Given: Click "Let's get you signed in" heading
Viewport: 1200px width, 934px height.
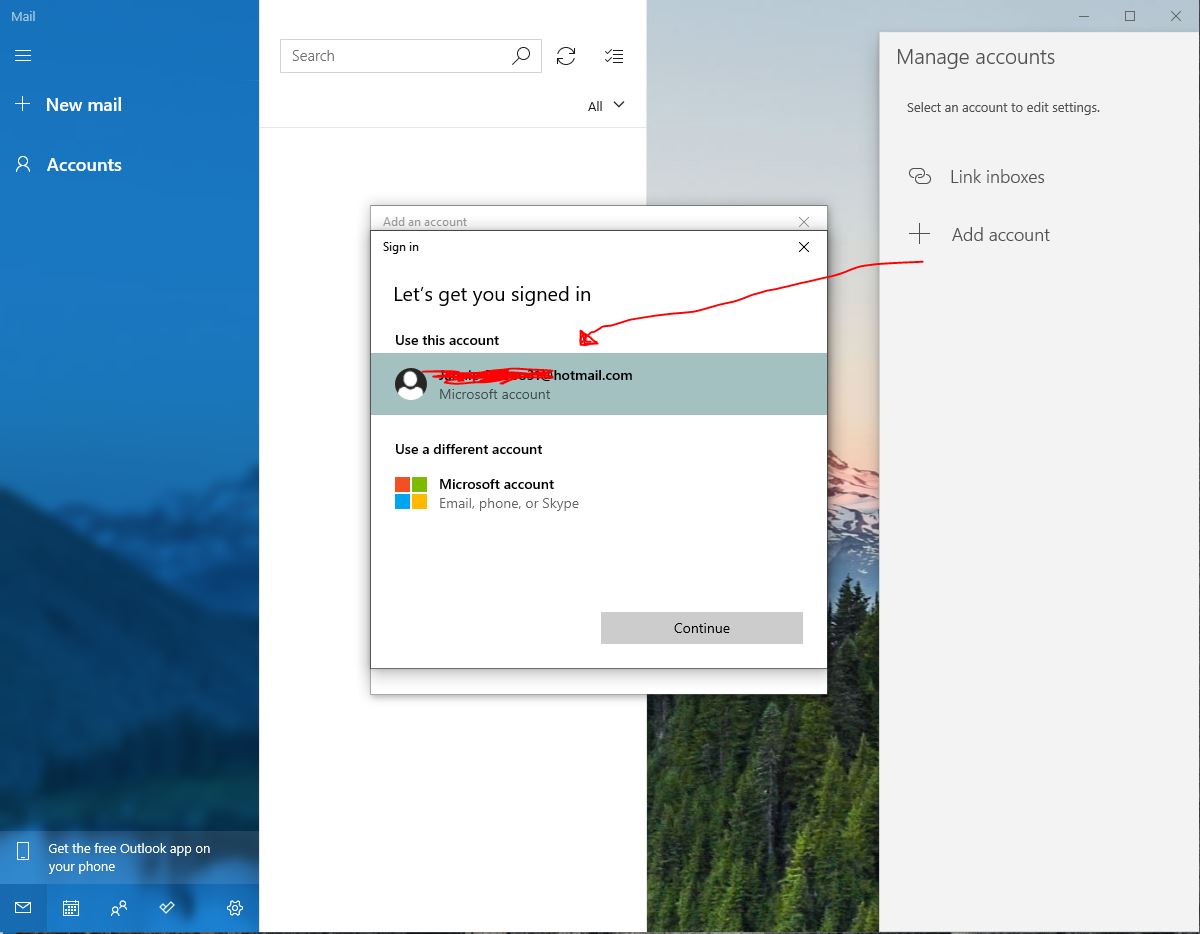Looking at the screenshot, I should [x=492, y=294].
